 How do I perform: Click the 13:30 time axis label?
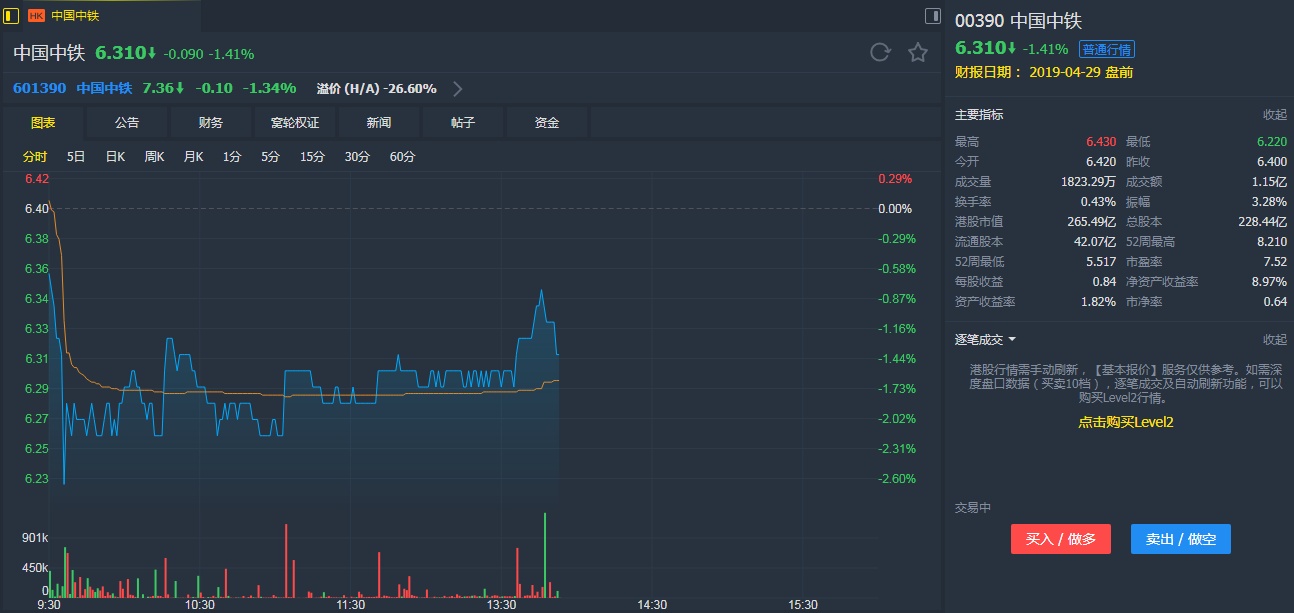pyautogui.click(x=501, y=605)
